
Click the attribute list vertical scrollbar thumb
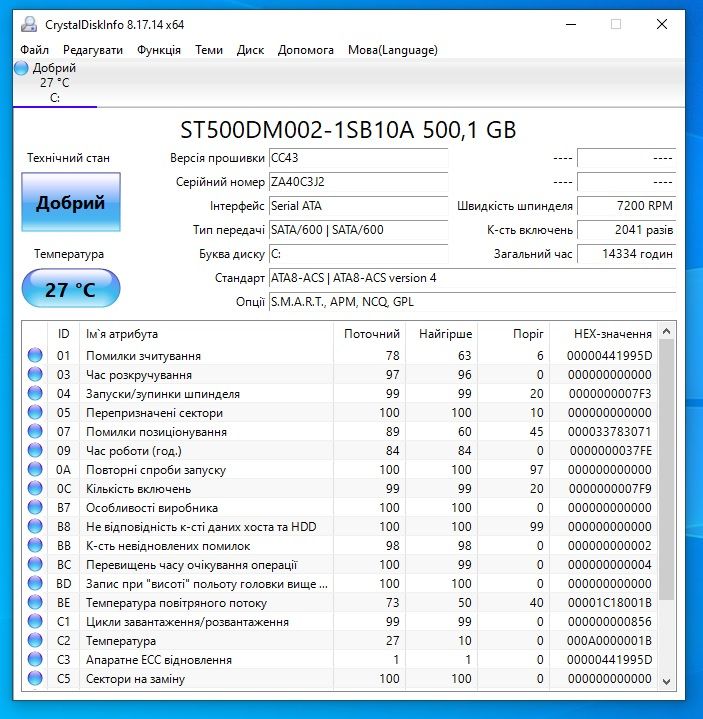click(667, 470)
